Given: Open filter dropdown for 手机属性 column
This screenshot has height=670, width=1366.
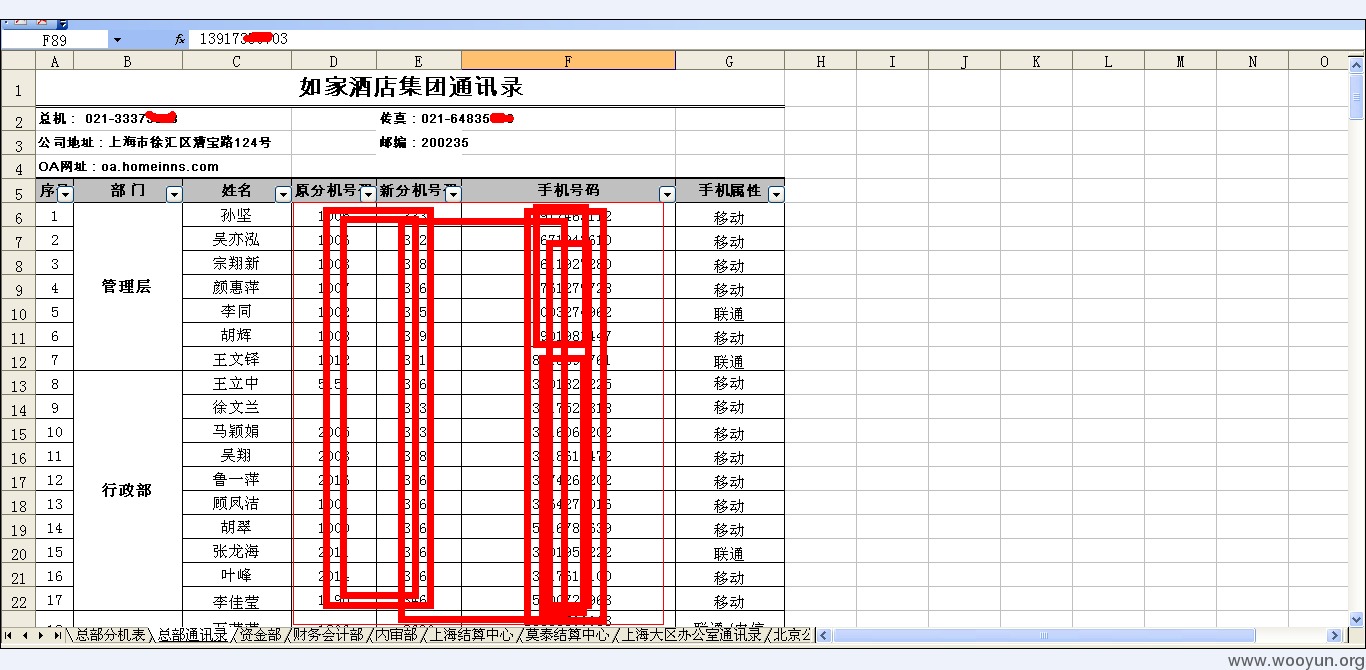Looking at the screenshot, I should point(775,193).
